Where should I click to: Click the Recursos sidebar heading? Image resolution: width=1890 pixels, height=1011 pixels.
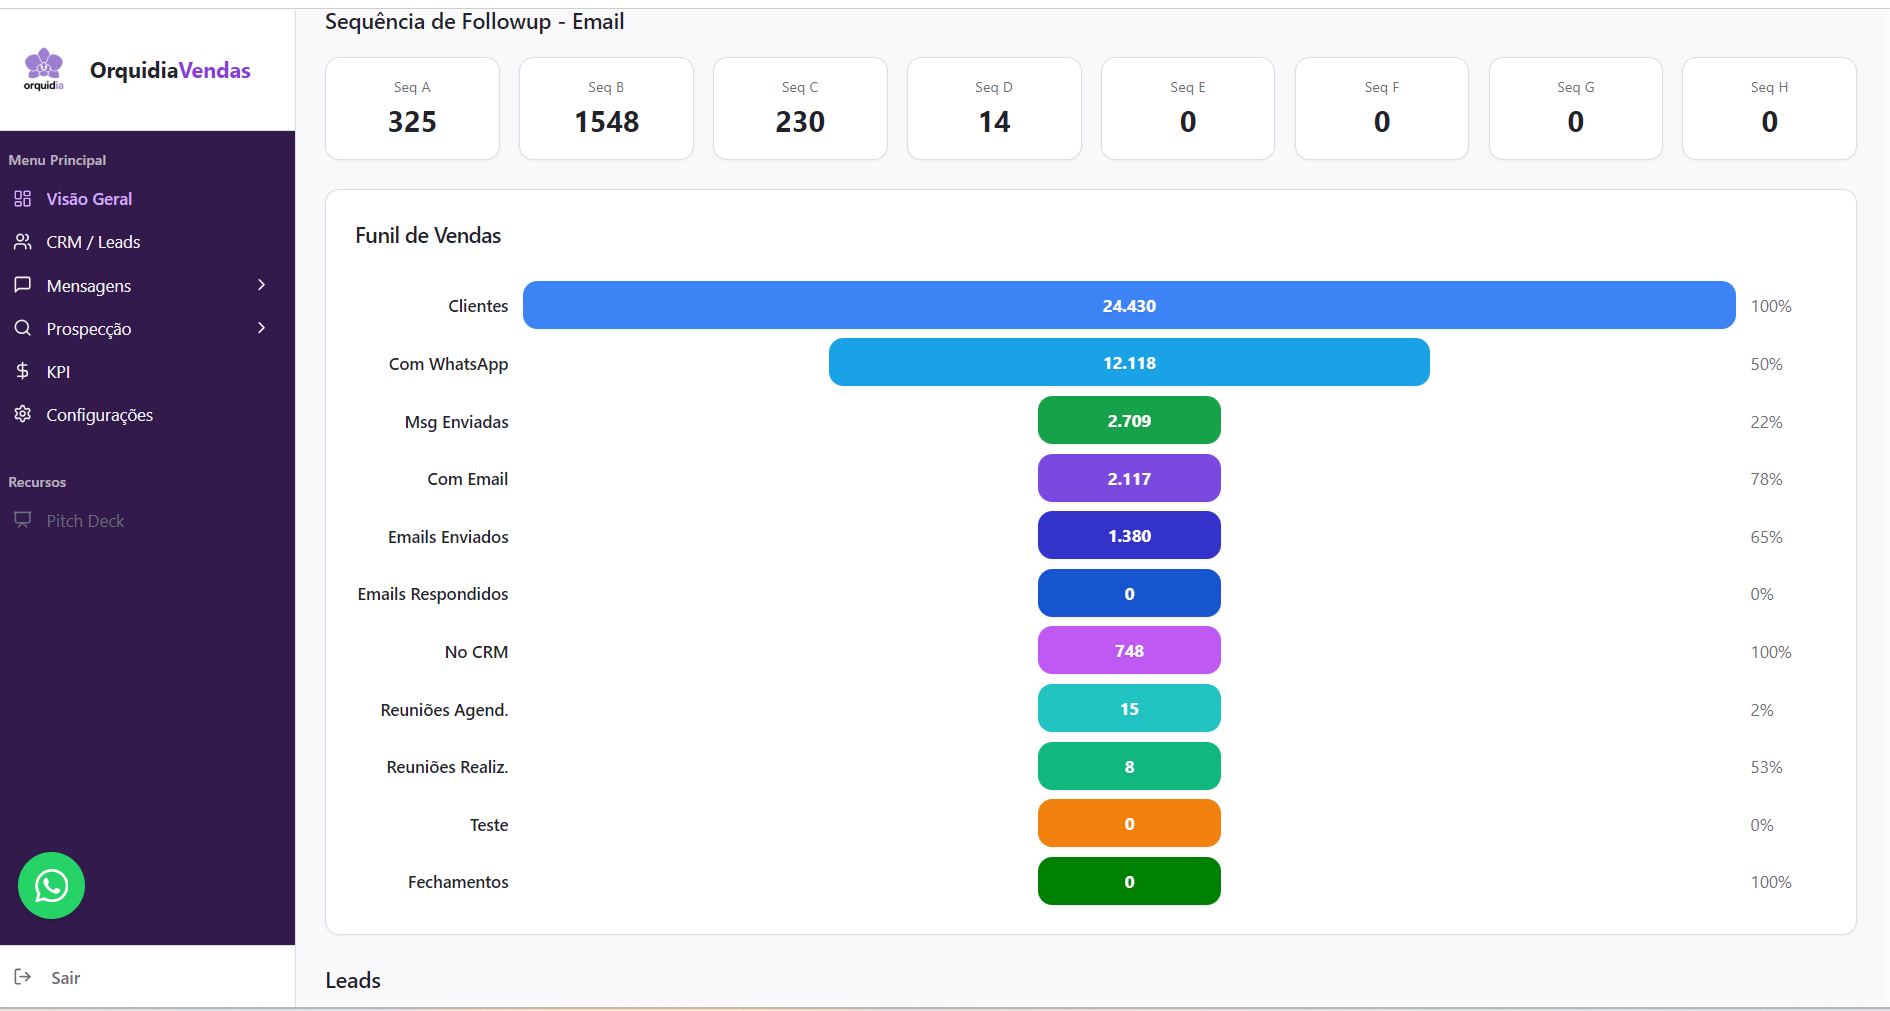(x=37, y=482)
